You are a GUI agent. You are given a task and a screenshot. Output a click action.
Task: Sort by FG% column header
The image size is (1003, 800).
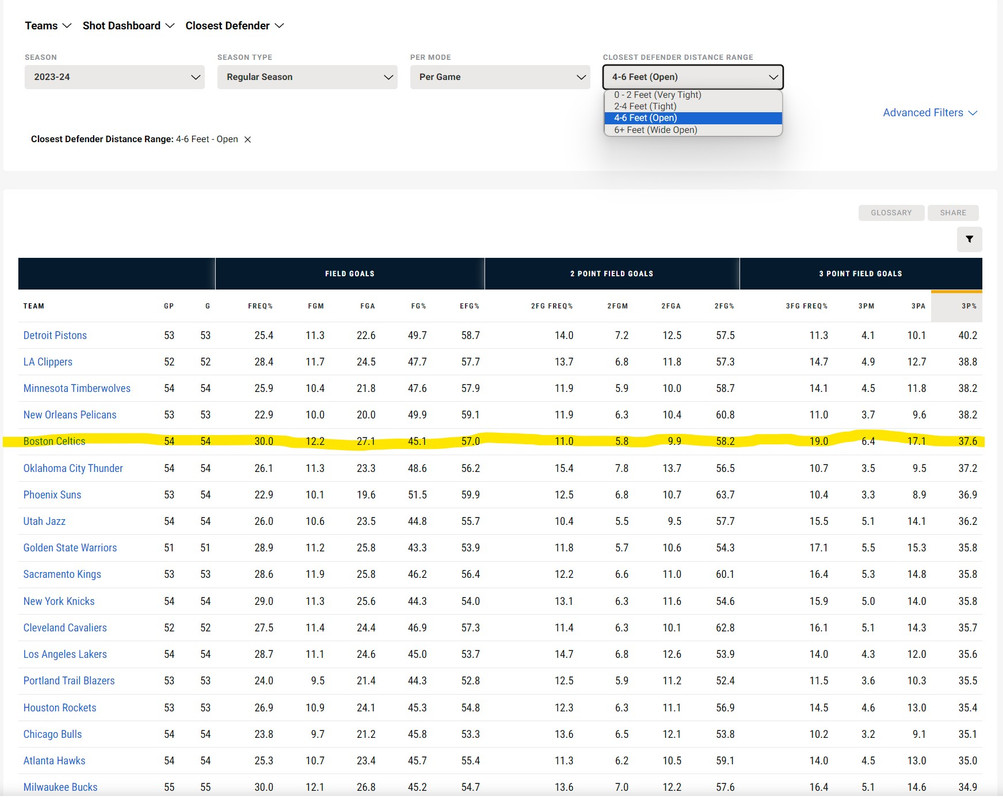pyautogui.click(x=418, y=306)
